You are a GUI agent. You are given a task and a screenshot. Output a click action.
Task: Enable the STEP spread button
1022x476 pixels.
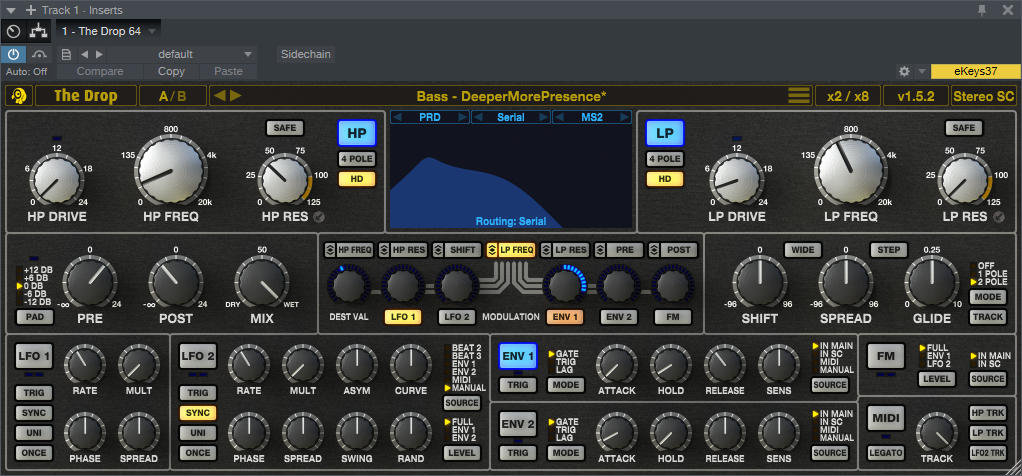click(x=888, y=250)
